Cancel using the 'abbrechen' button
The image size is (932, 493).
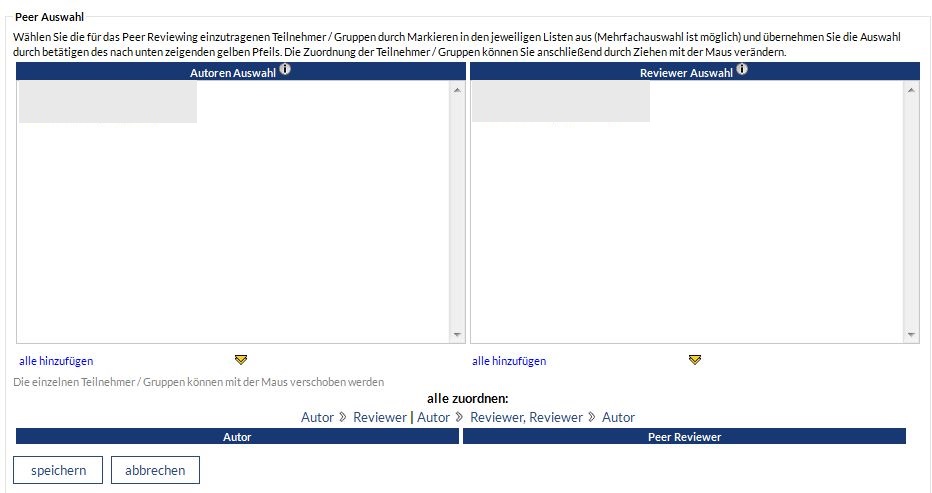tap(155, 470)
